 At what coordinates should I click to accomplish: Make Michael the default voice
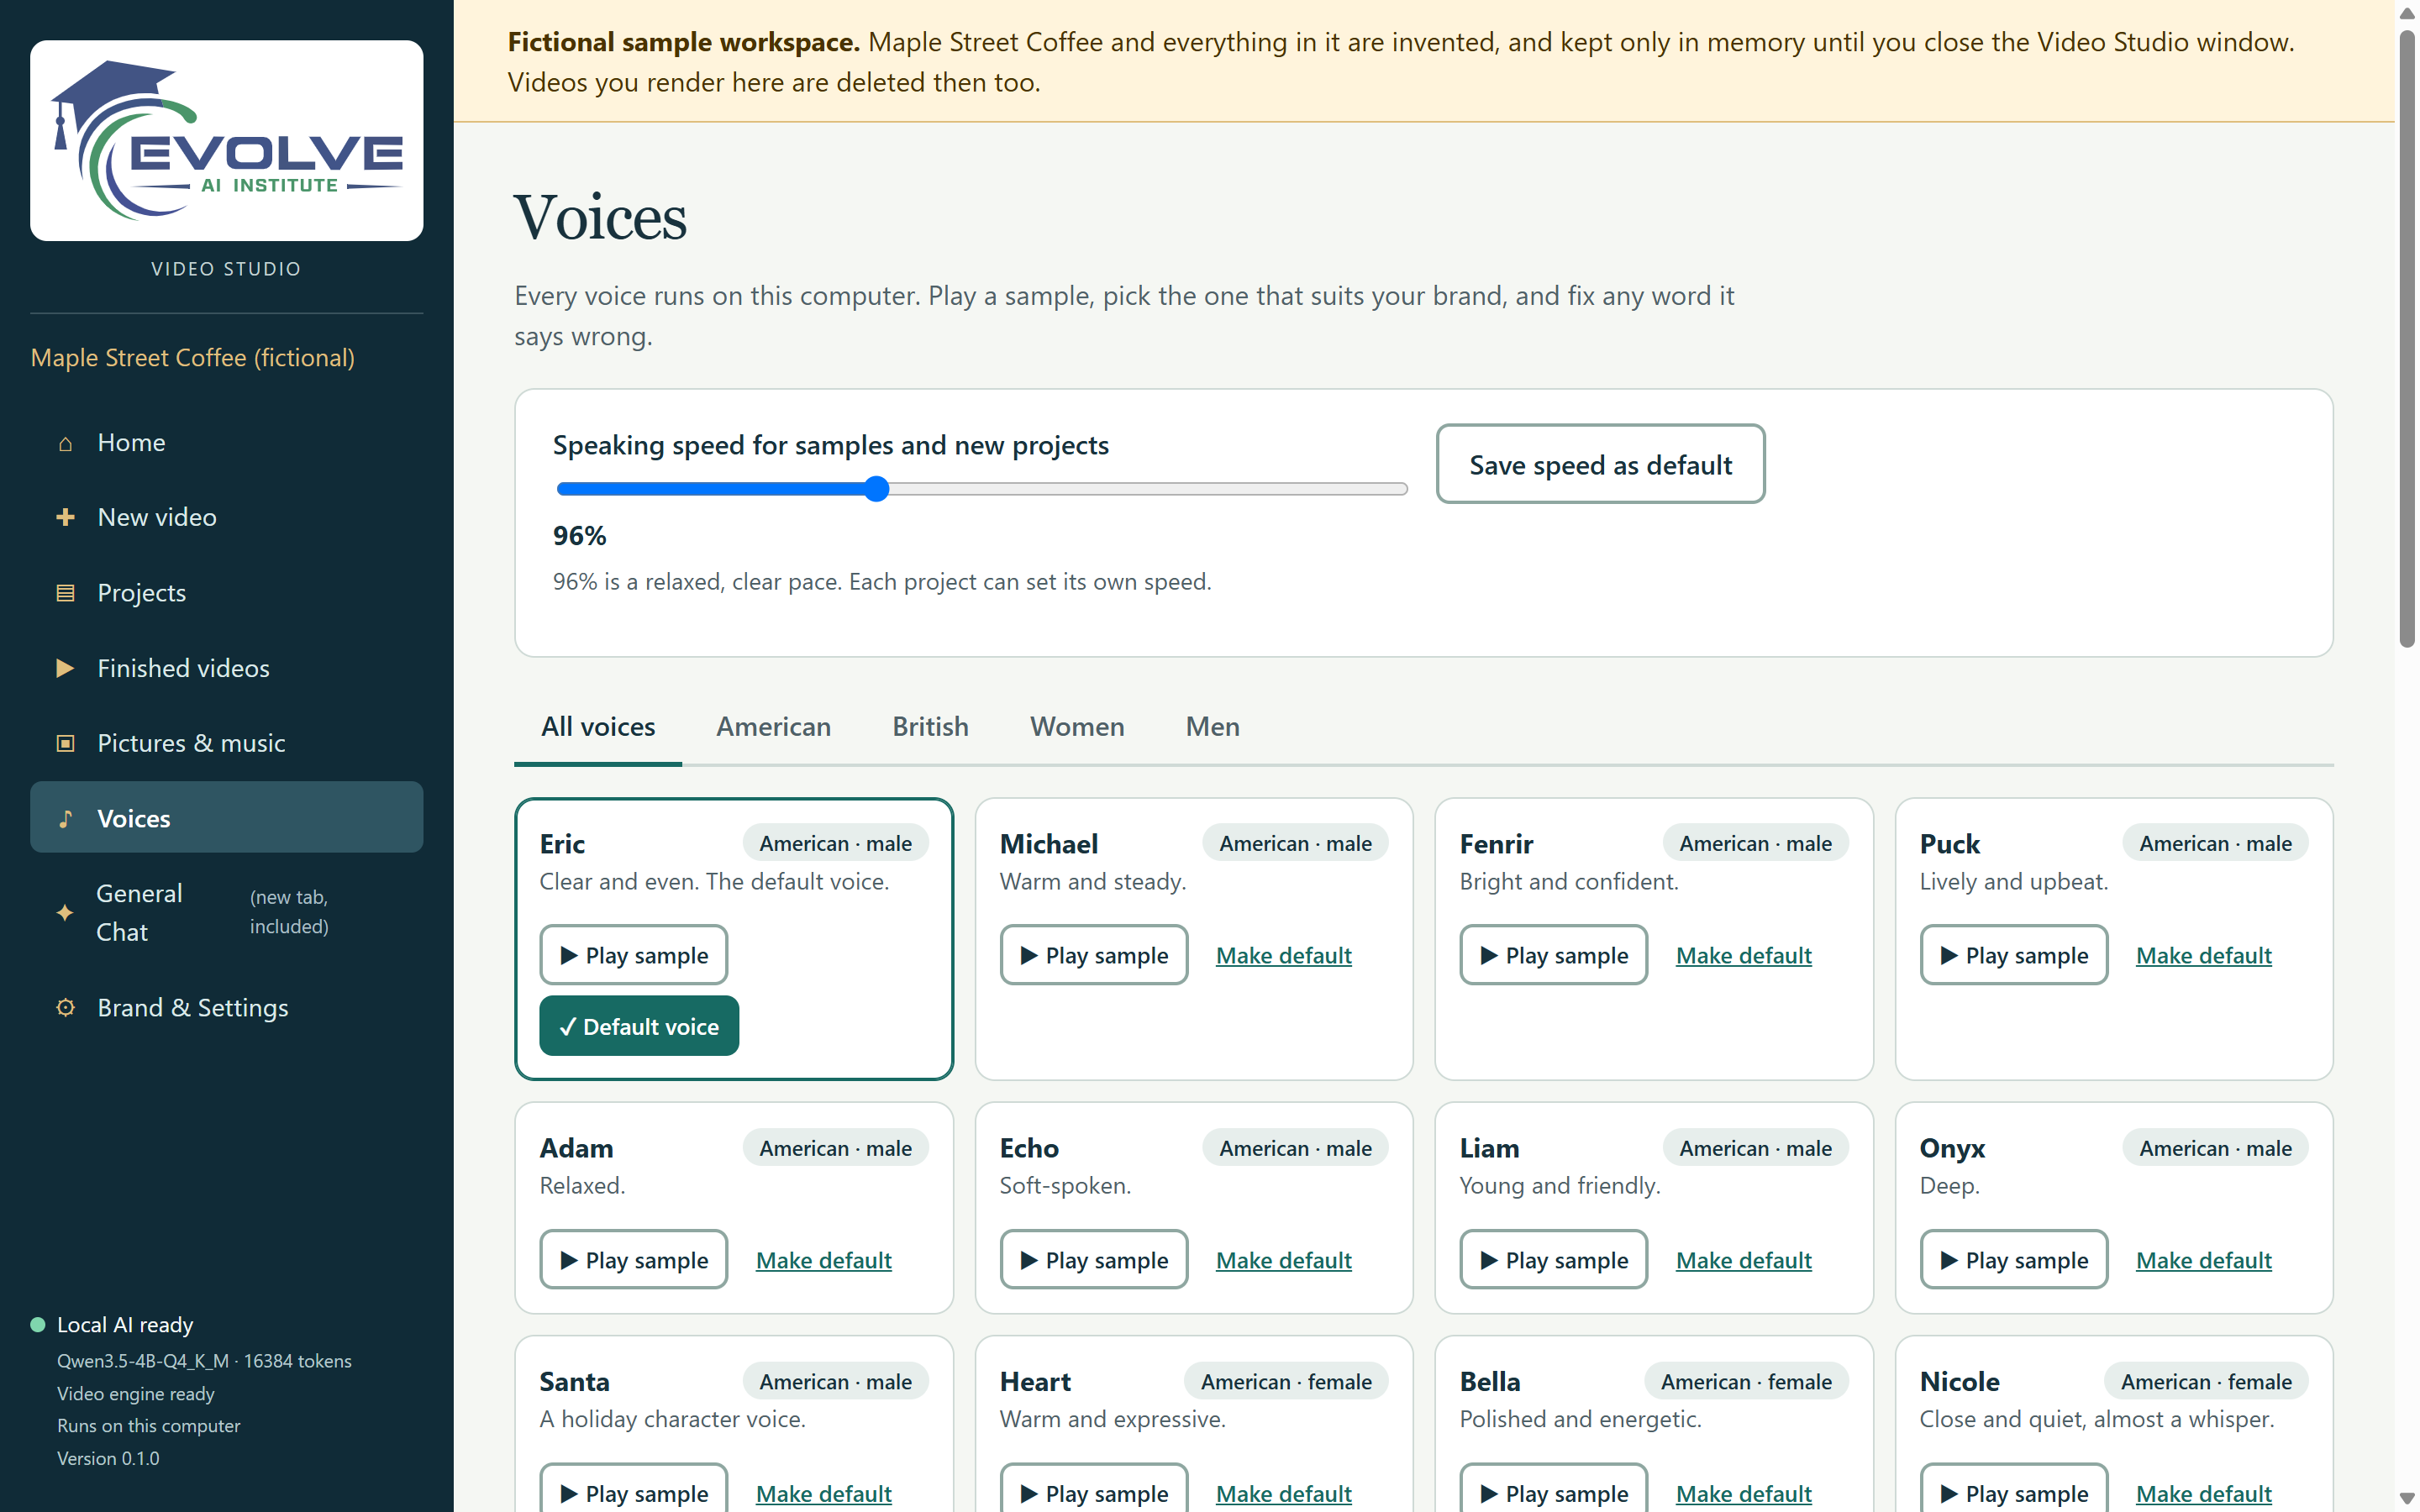click(x=1283, y=956)
